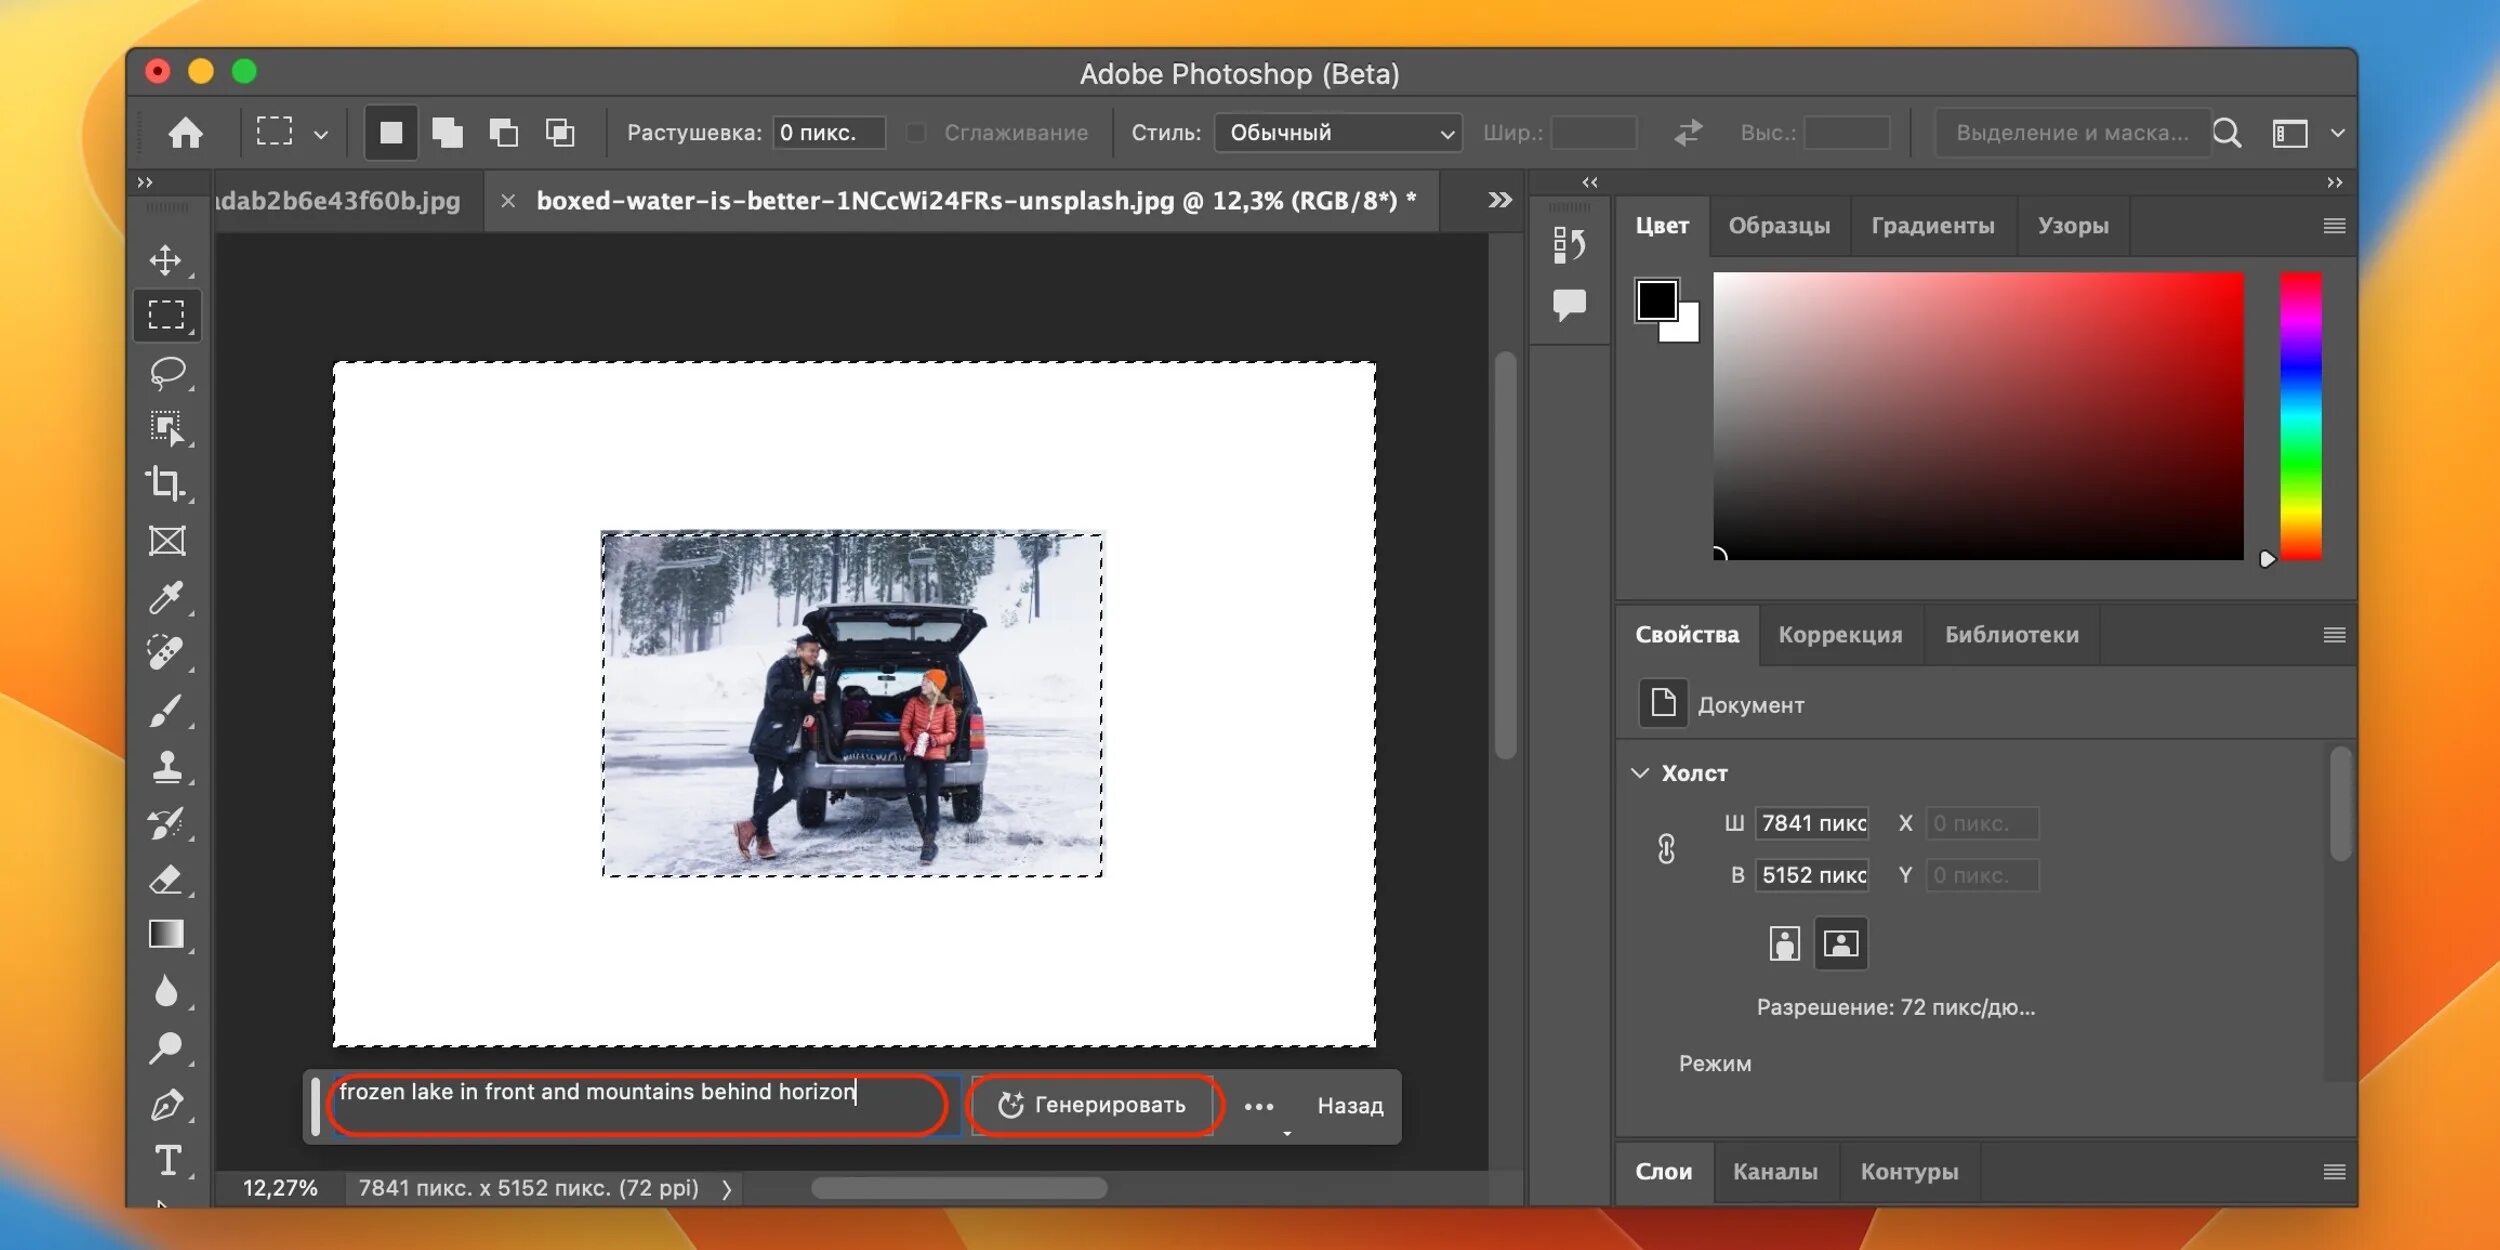Switch to the Контуры tab
The height and width of the screenshot is (1250, 2500).
point(1909,1172)
